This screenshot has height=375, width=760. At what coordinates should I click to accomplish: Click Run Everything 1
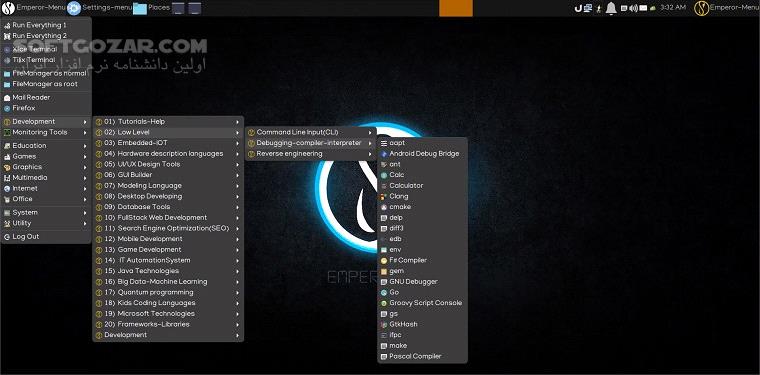click(46, 25)
